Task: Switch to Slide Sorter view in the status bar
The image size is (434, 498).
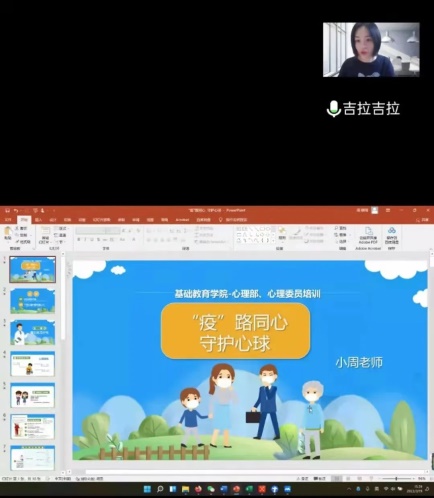Action: tap(349, 479)
